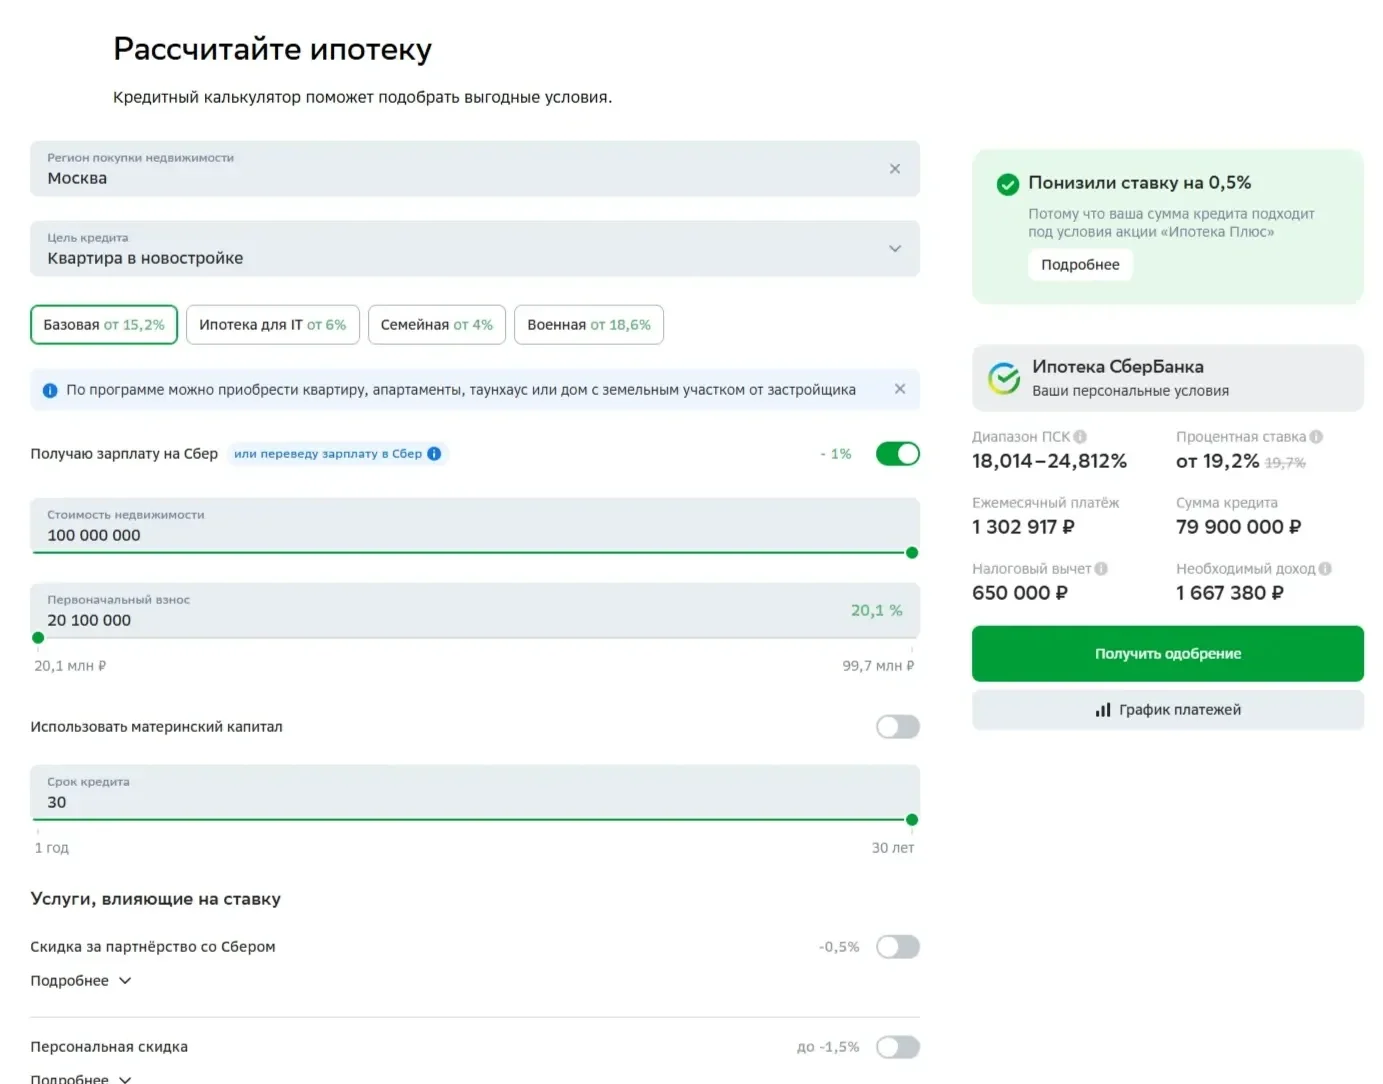This screenshot has width=1383, height=1084.
Task: Click the 'Услуги, влияющие на ставку' heading
Action: pyautogui.click(x=156, y=899)
